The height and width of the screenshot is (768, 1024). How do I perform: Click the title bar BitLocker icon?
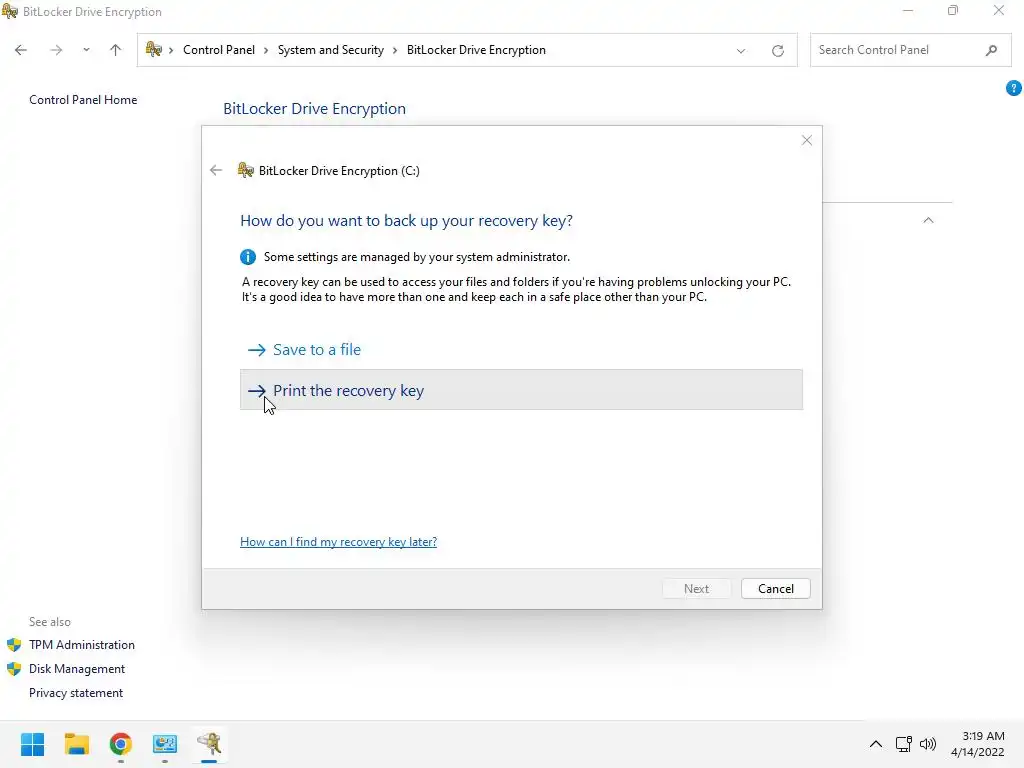[10, 11]
